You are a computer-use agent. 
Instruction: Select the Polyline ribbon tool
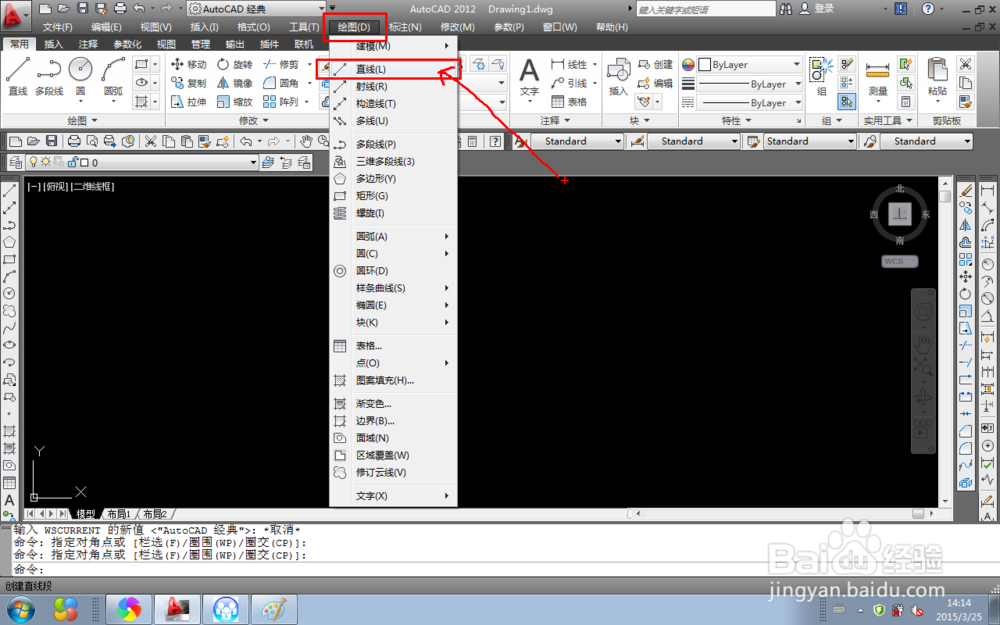pyautogui.click(x=49, y=76)
